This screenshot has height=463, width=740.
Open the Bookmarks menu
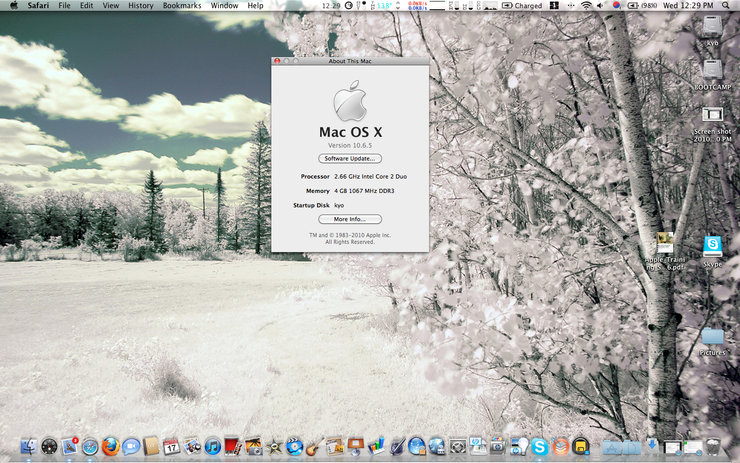pos(182,6)
